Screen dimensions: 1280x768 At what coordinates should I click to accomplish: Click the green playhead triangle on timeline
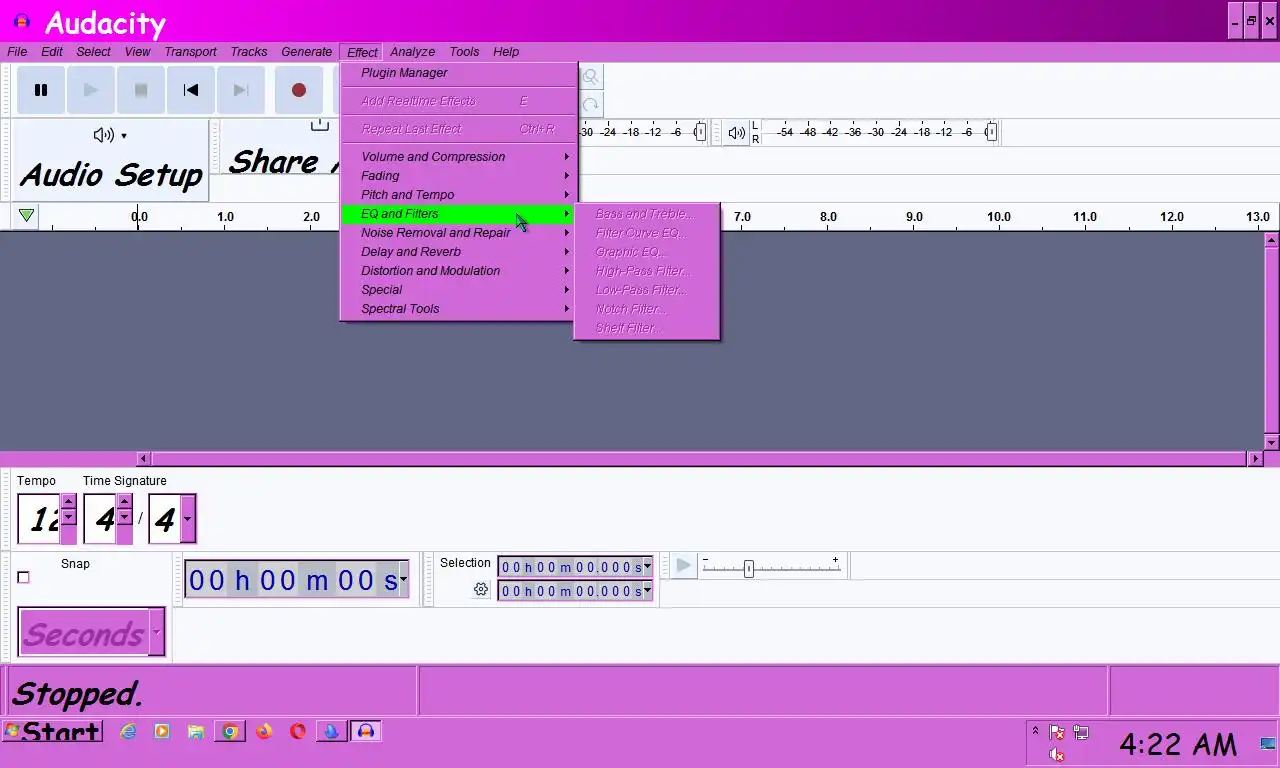[x=27, y=216]
